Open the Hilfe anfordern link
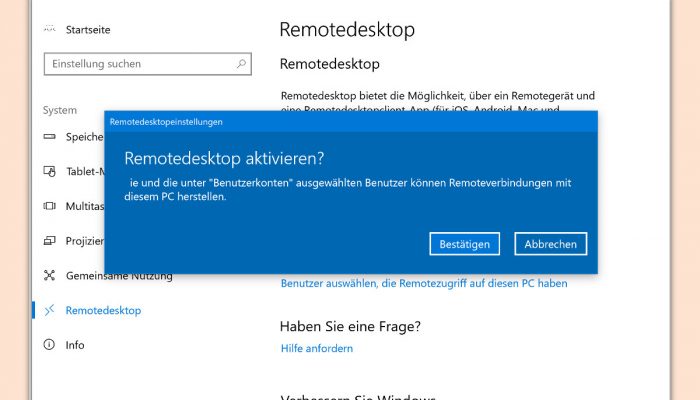 point(317,348)
